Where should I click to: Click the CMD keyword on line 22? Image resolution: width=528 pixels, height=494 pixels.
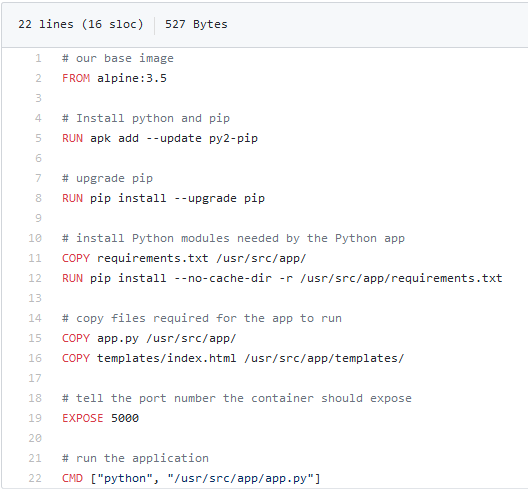[72, 478]
